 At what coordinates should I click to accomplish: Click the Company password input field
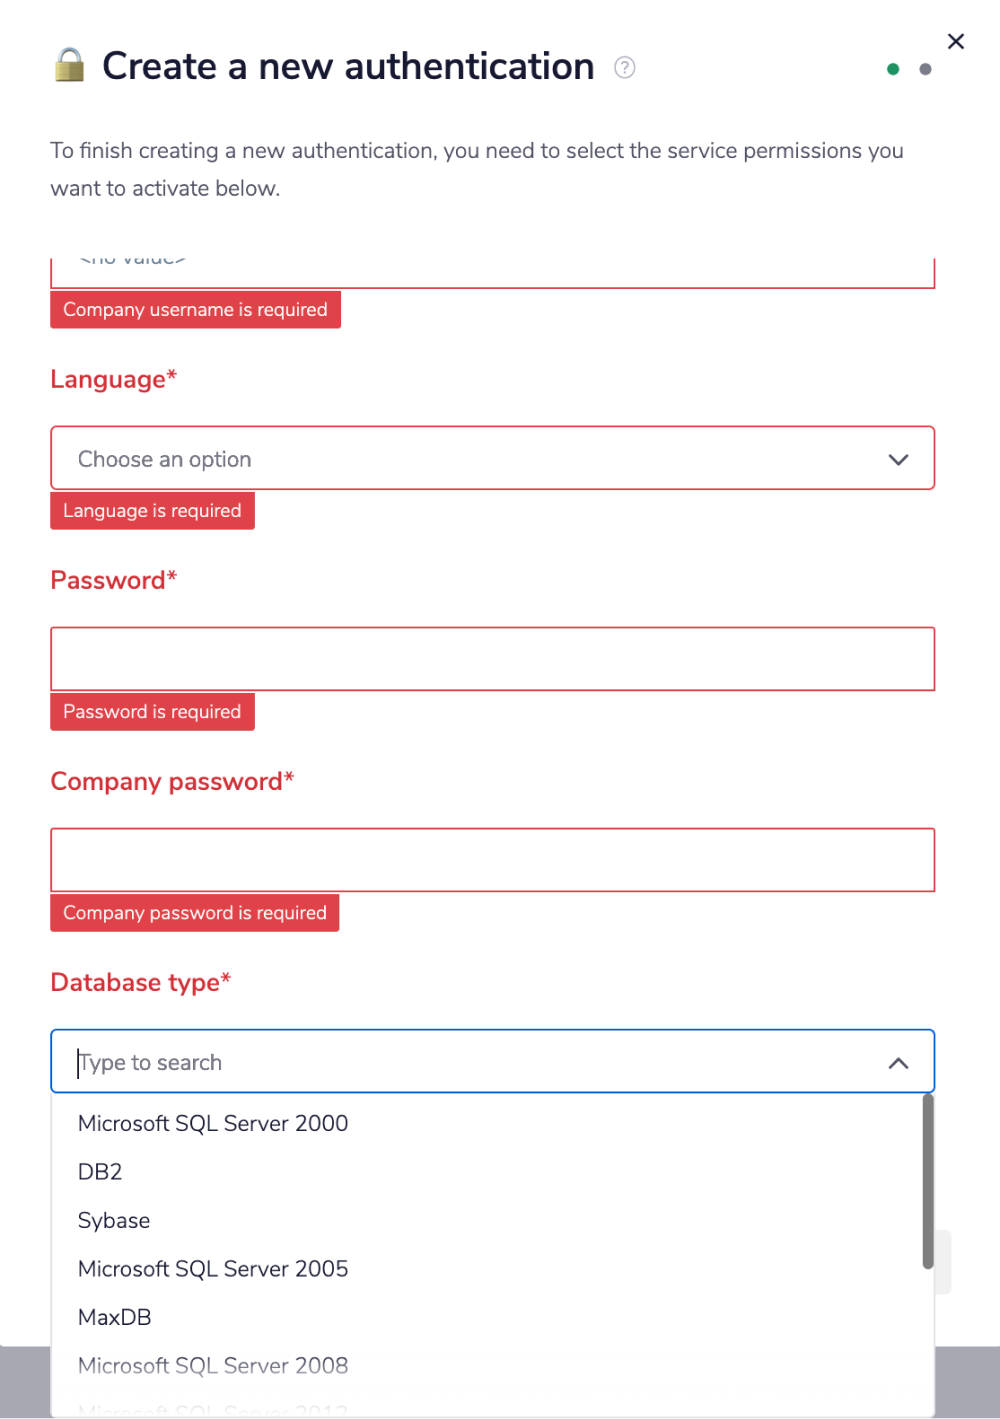pos(492,859)
